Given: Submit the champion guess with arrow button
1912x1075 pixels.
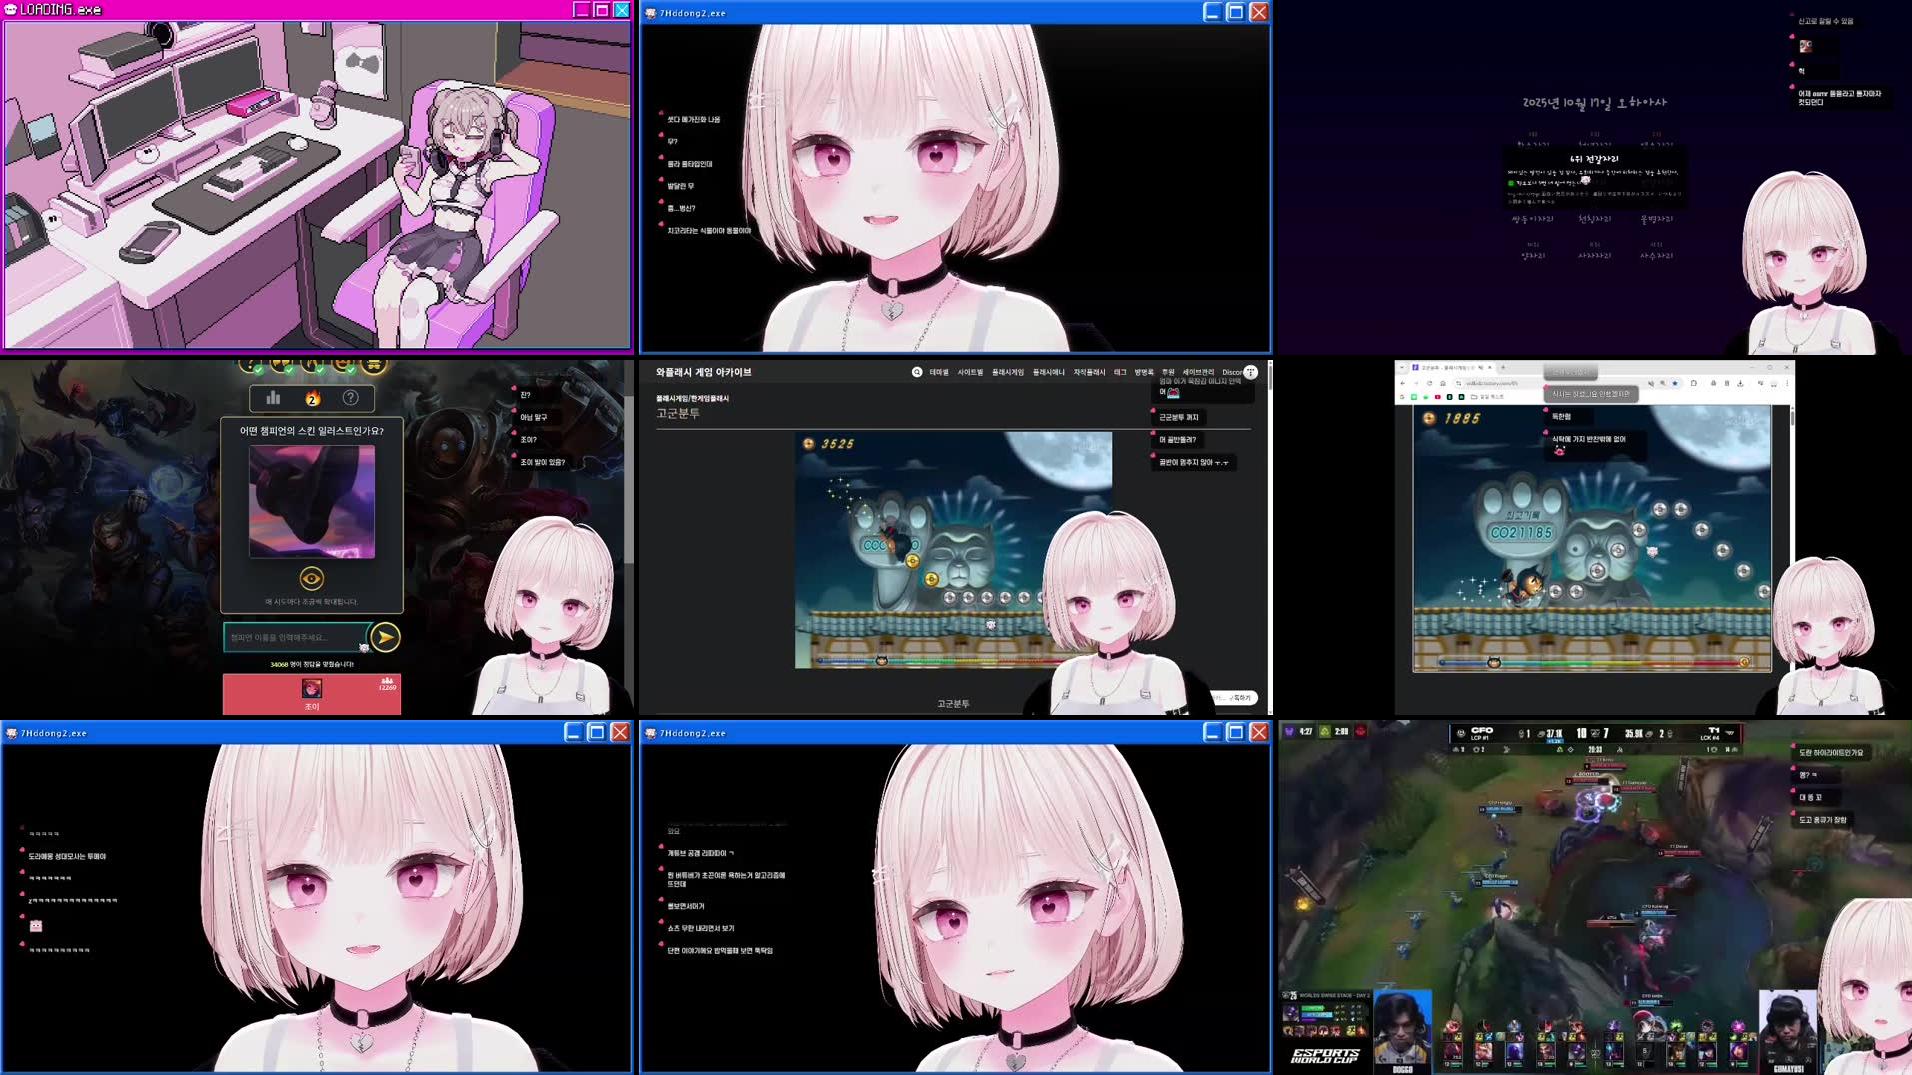Looking at the screenshot, I should point(385,637).
